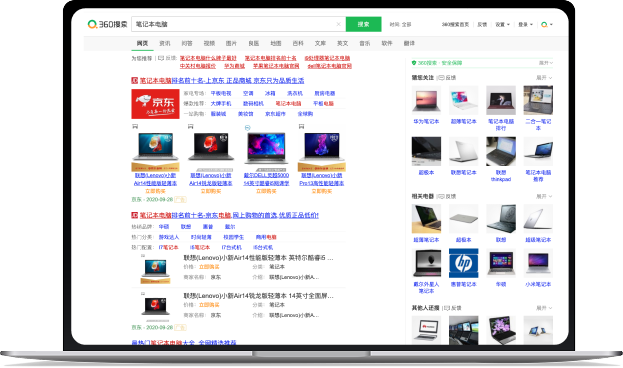Click the green 搜索 search button
The height and width of the screenshot is (368, 623).
tap(364, 24)
